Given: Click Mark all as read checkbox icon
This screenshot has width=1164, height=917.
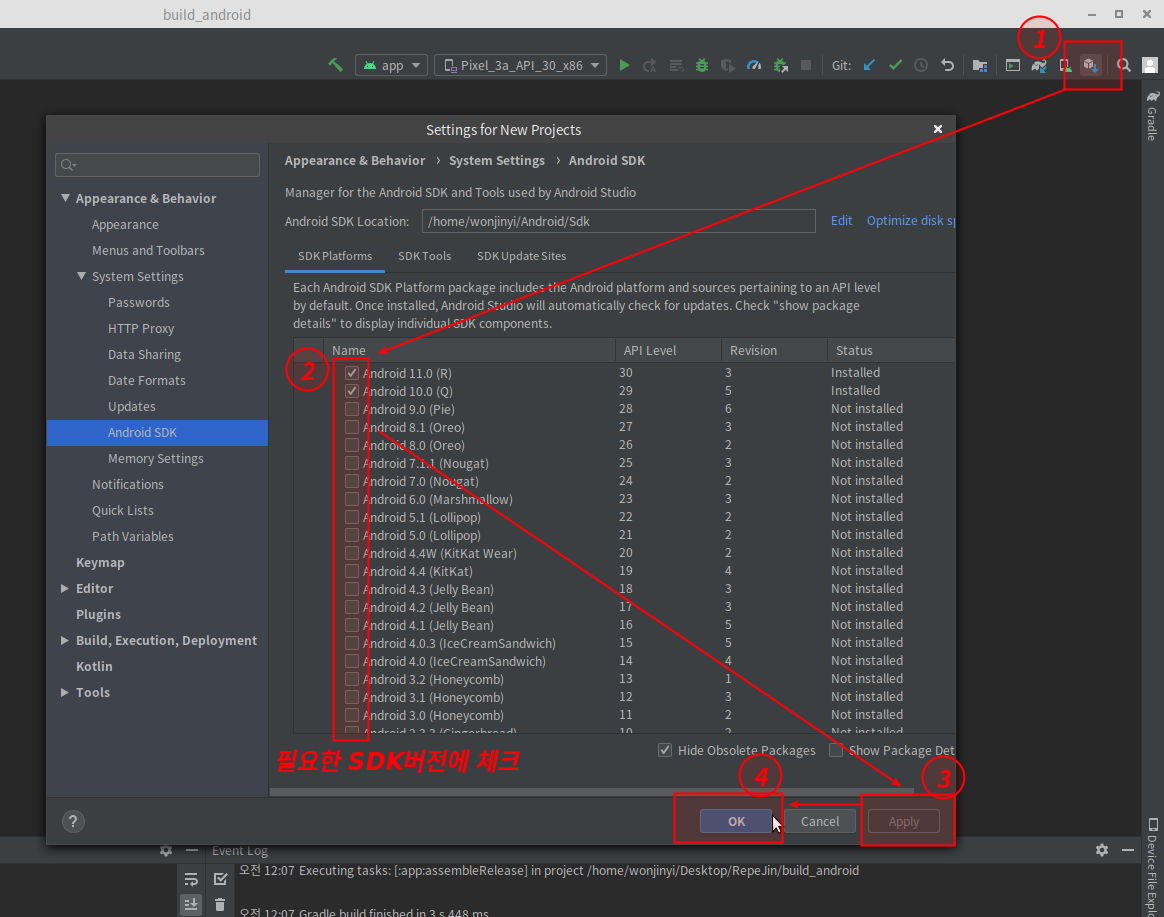Looking at the screenshot, I should pos(220,879).
